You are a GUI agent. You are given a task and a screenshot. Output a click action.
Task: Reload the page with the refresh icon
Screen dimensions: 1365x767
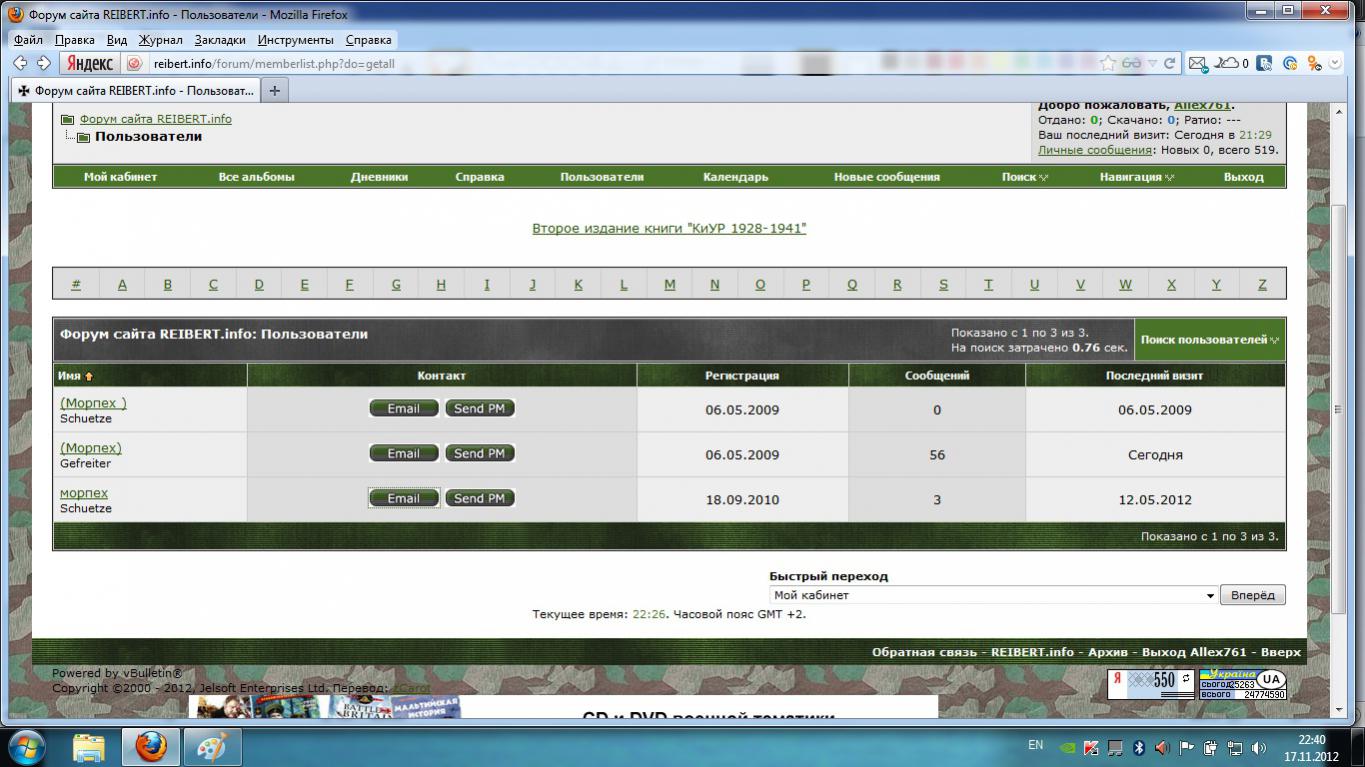(1168, 63)
